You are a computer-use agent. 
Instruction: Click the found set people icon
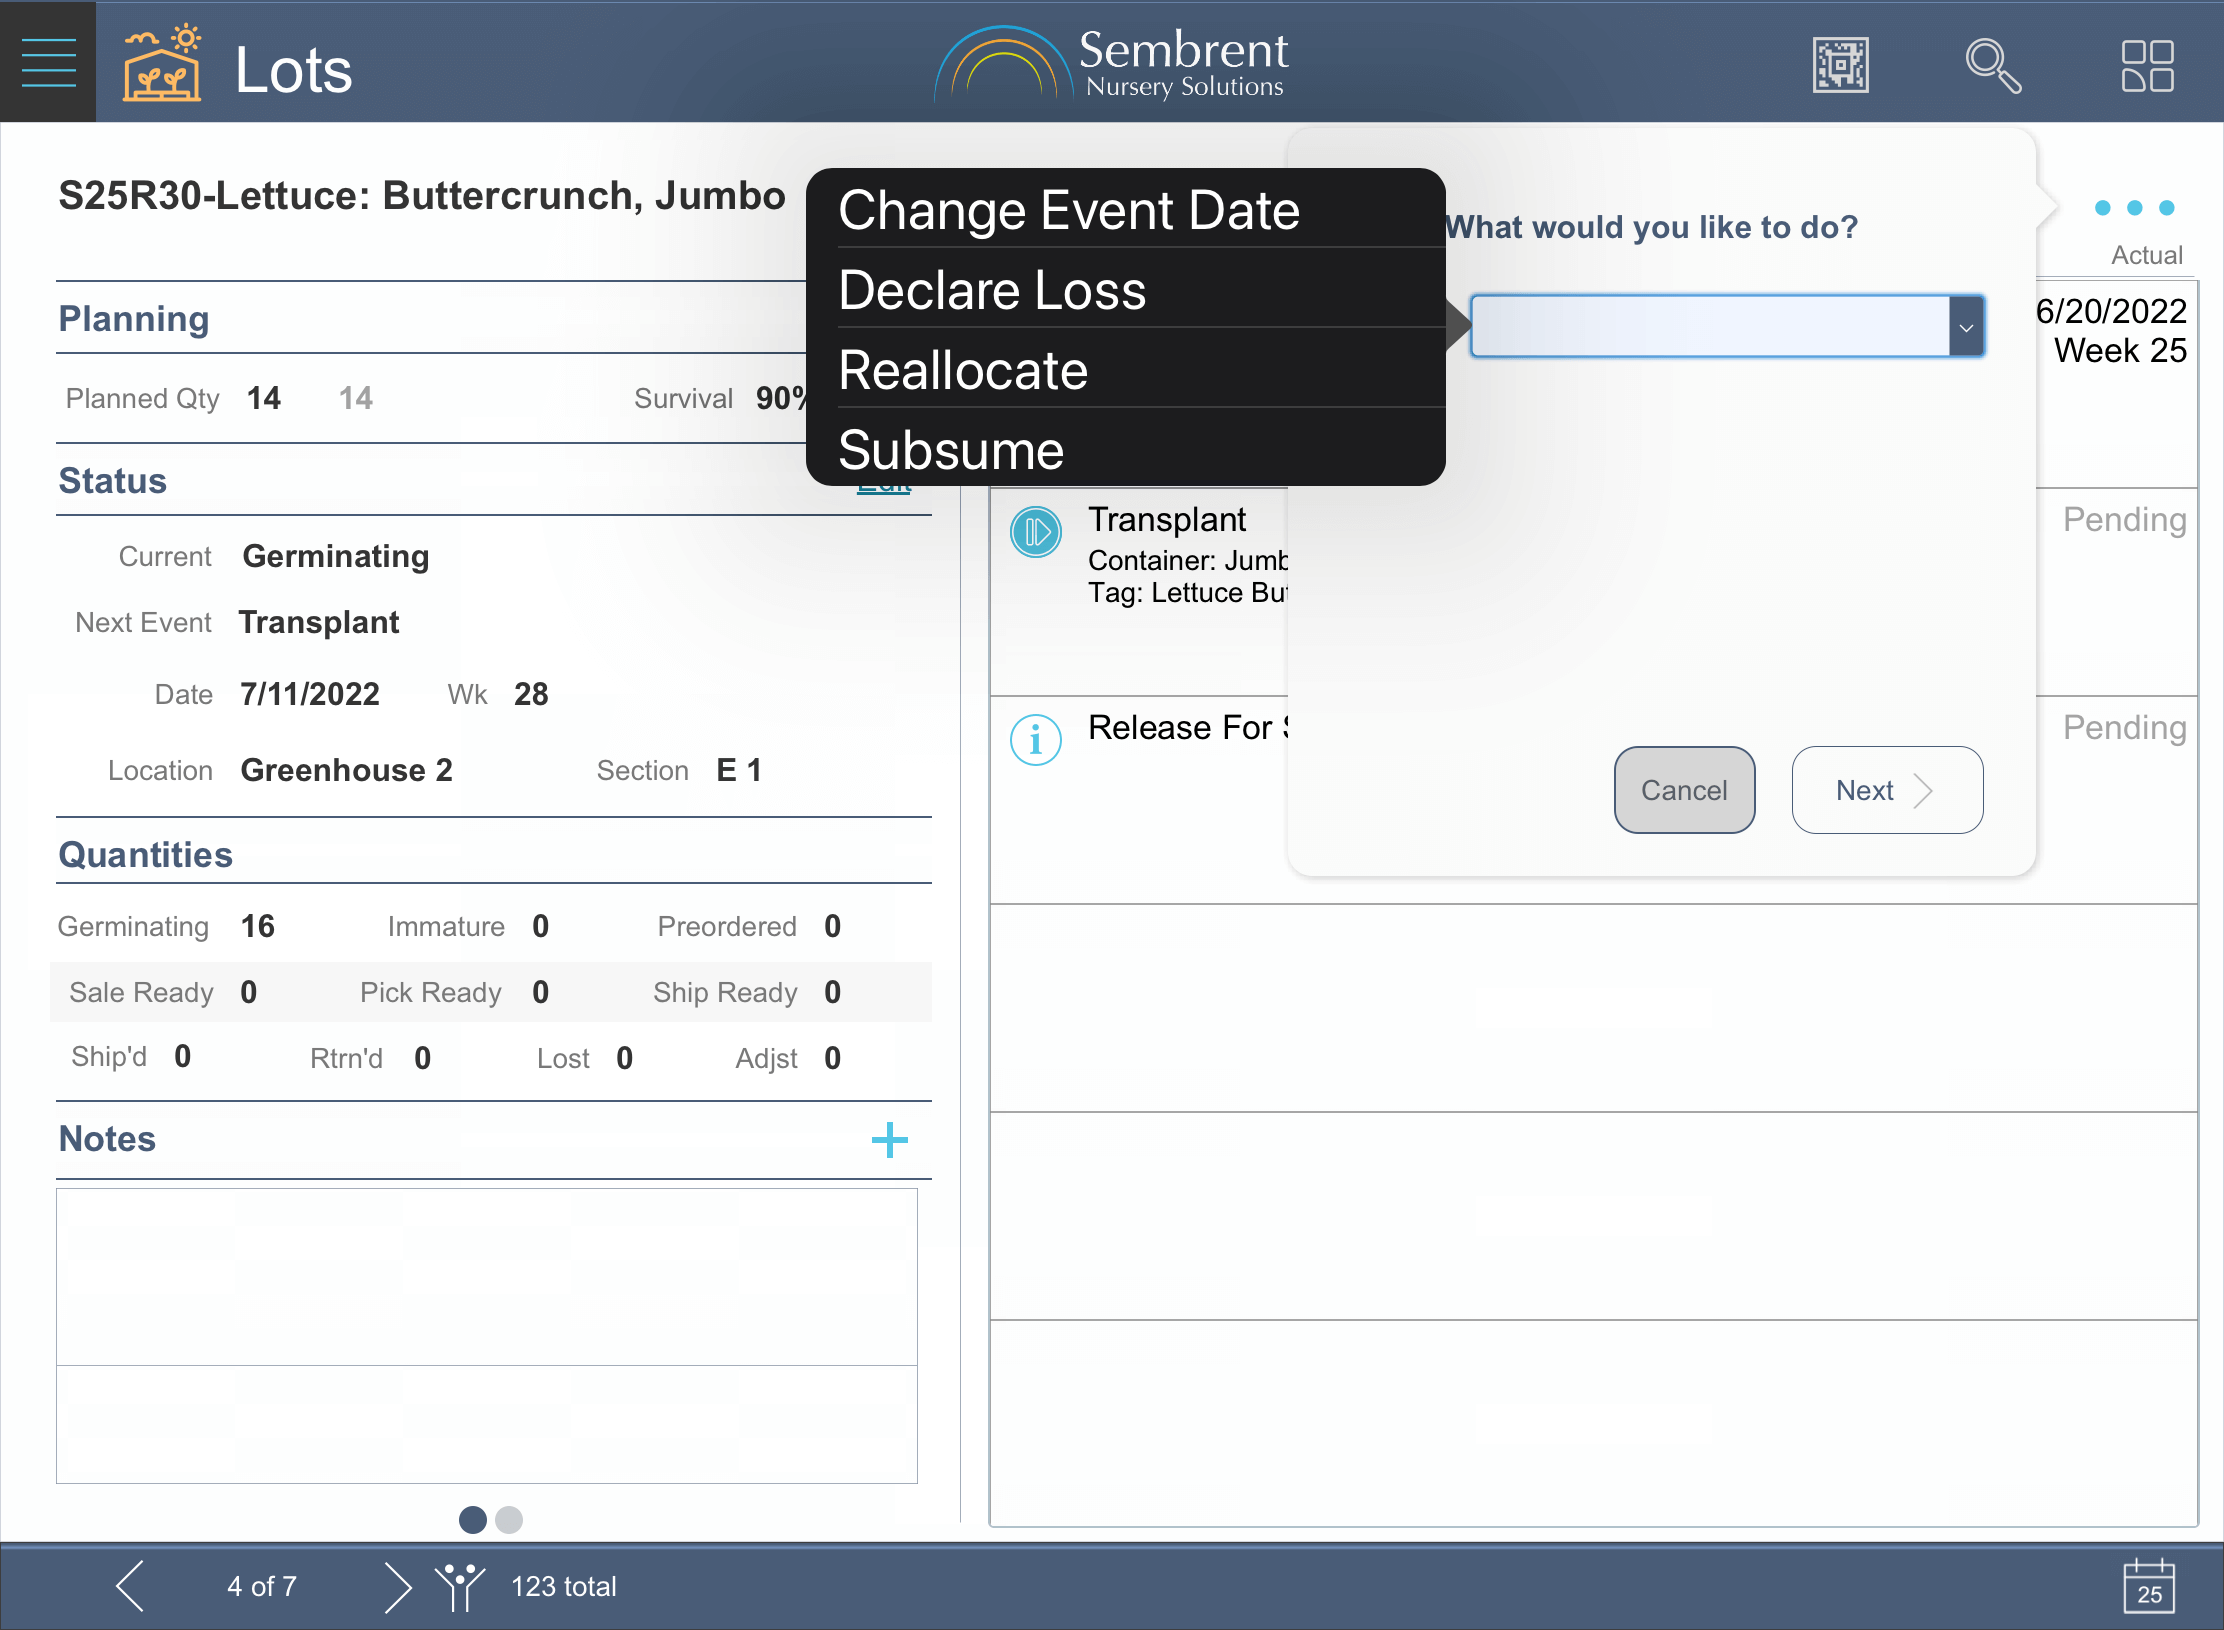(459, 1586)
